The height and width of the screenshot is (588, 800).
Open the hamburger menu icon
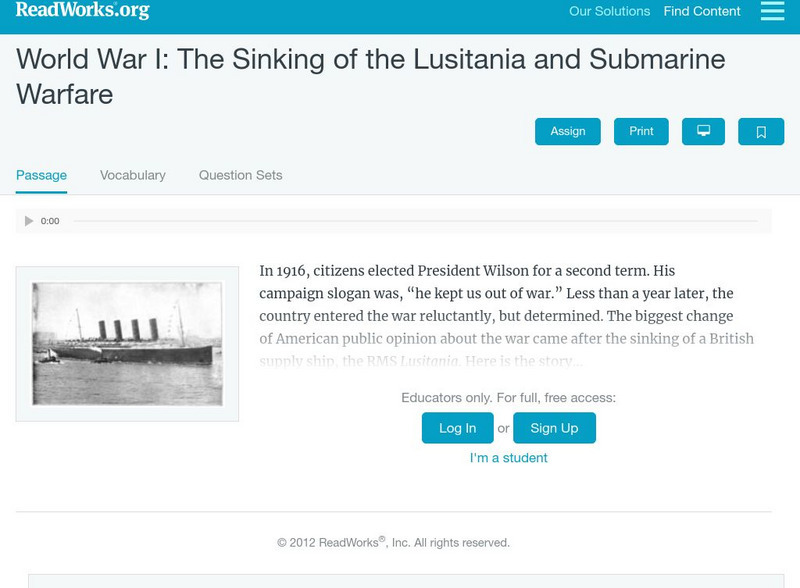772,11
